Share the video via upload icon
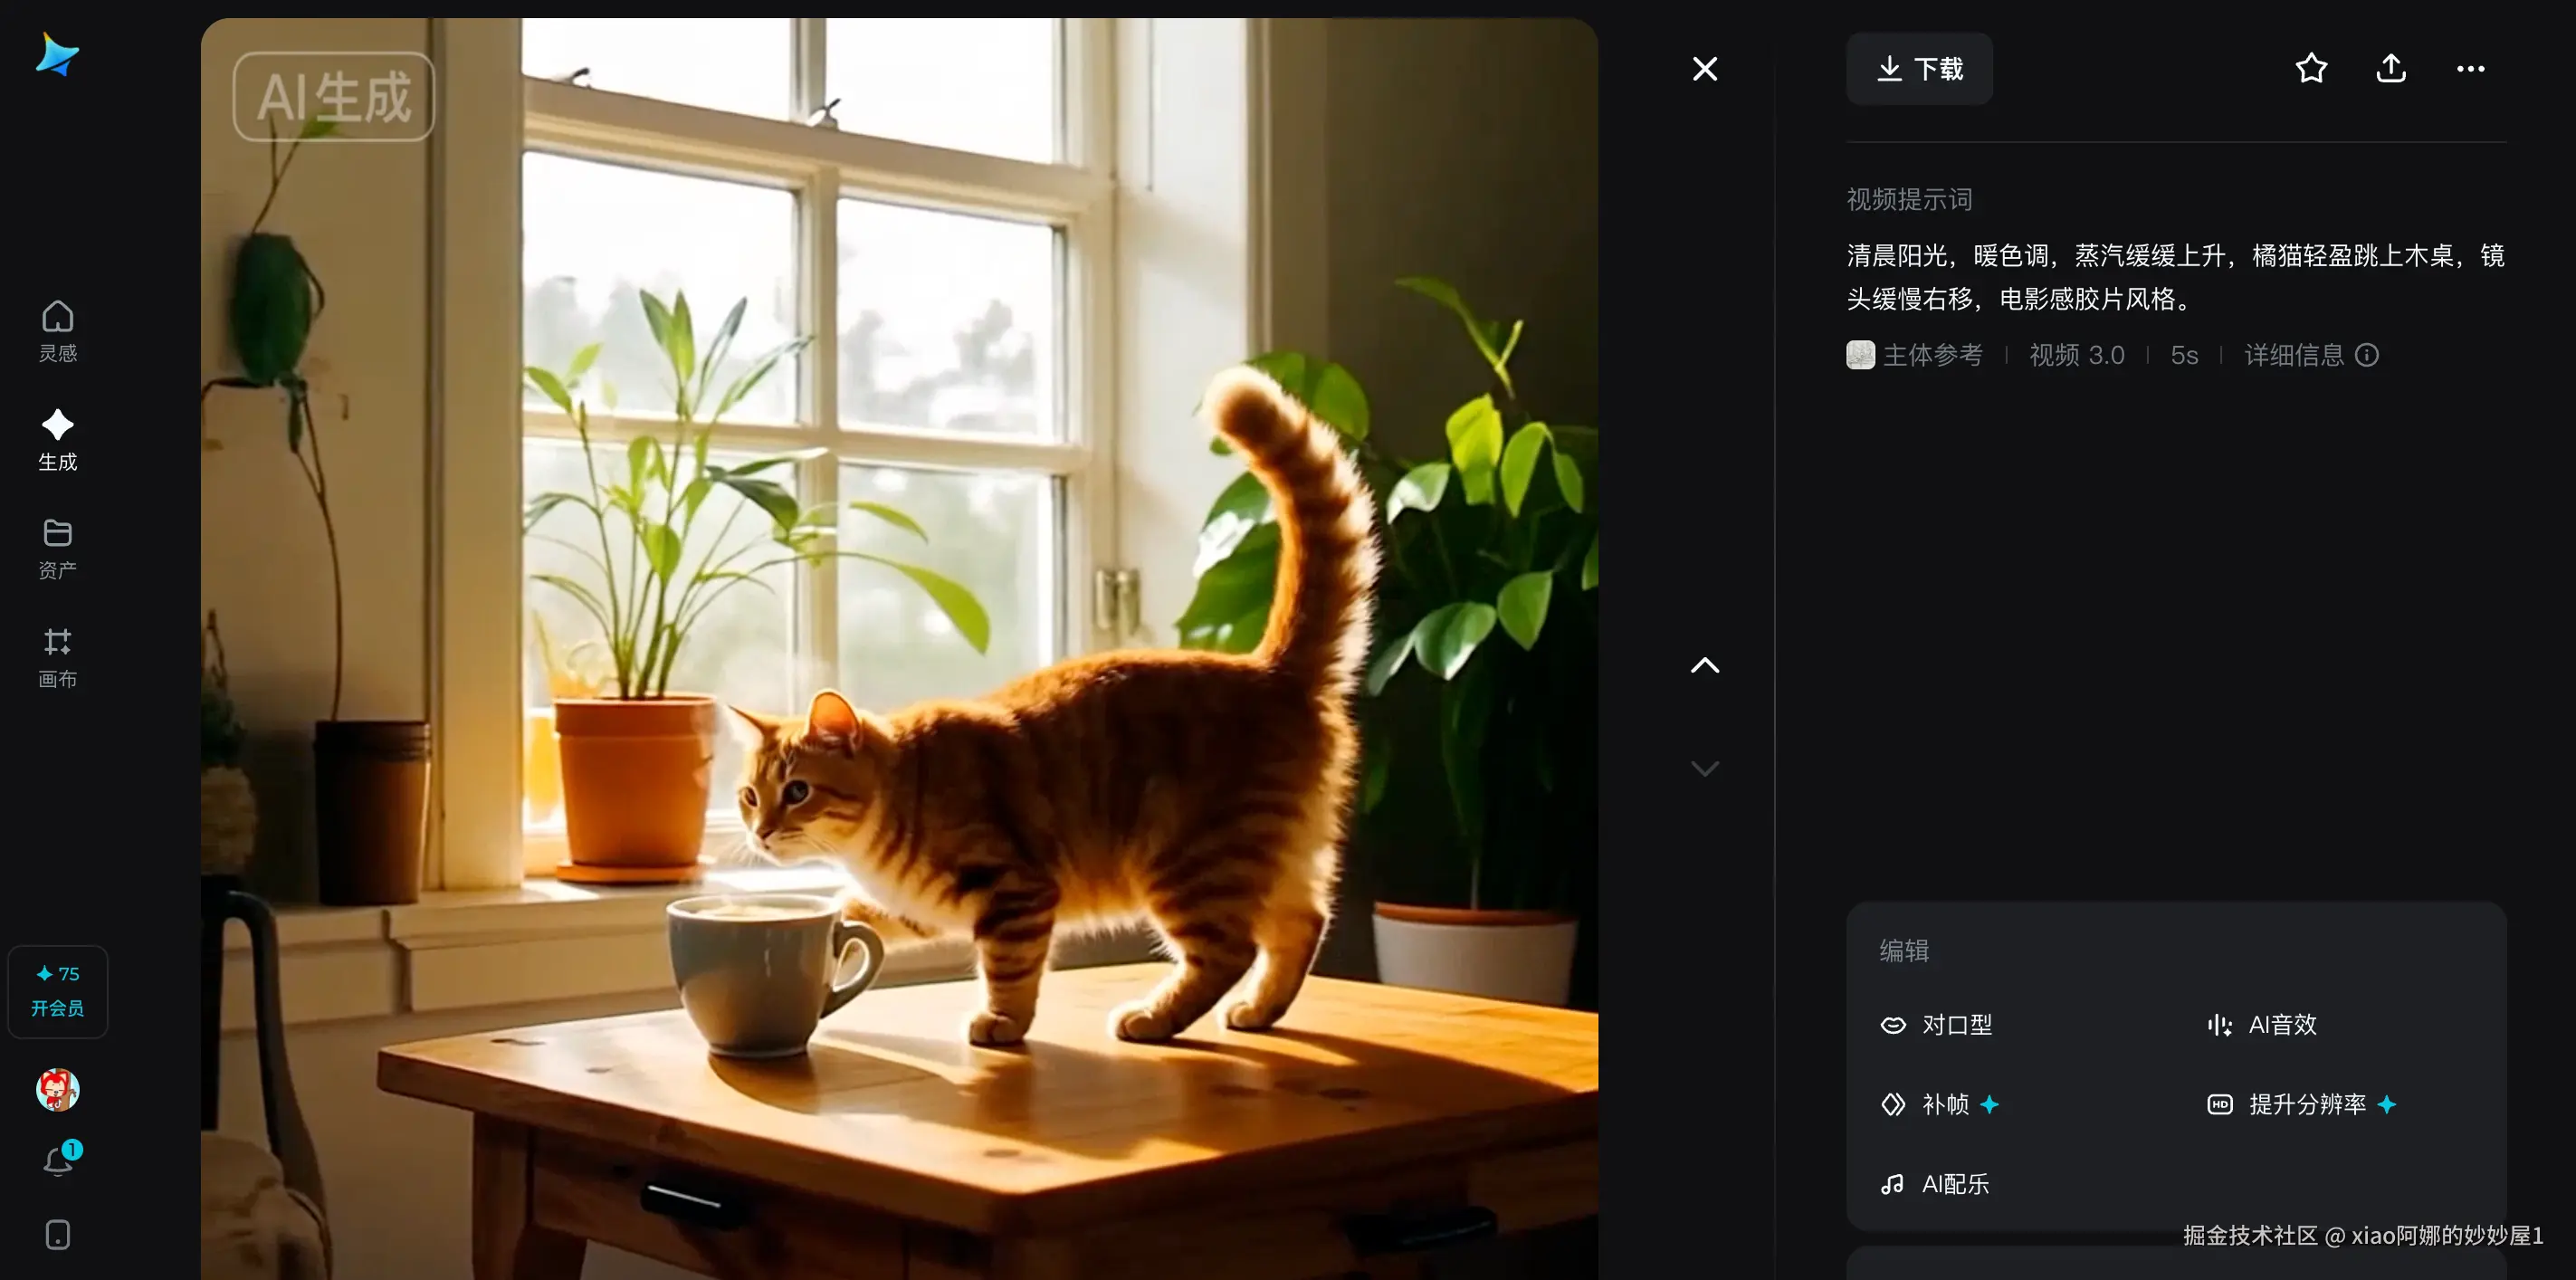The width and height of the screenshot is (2576, 1280). click(x=2390, y=69)
